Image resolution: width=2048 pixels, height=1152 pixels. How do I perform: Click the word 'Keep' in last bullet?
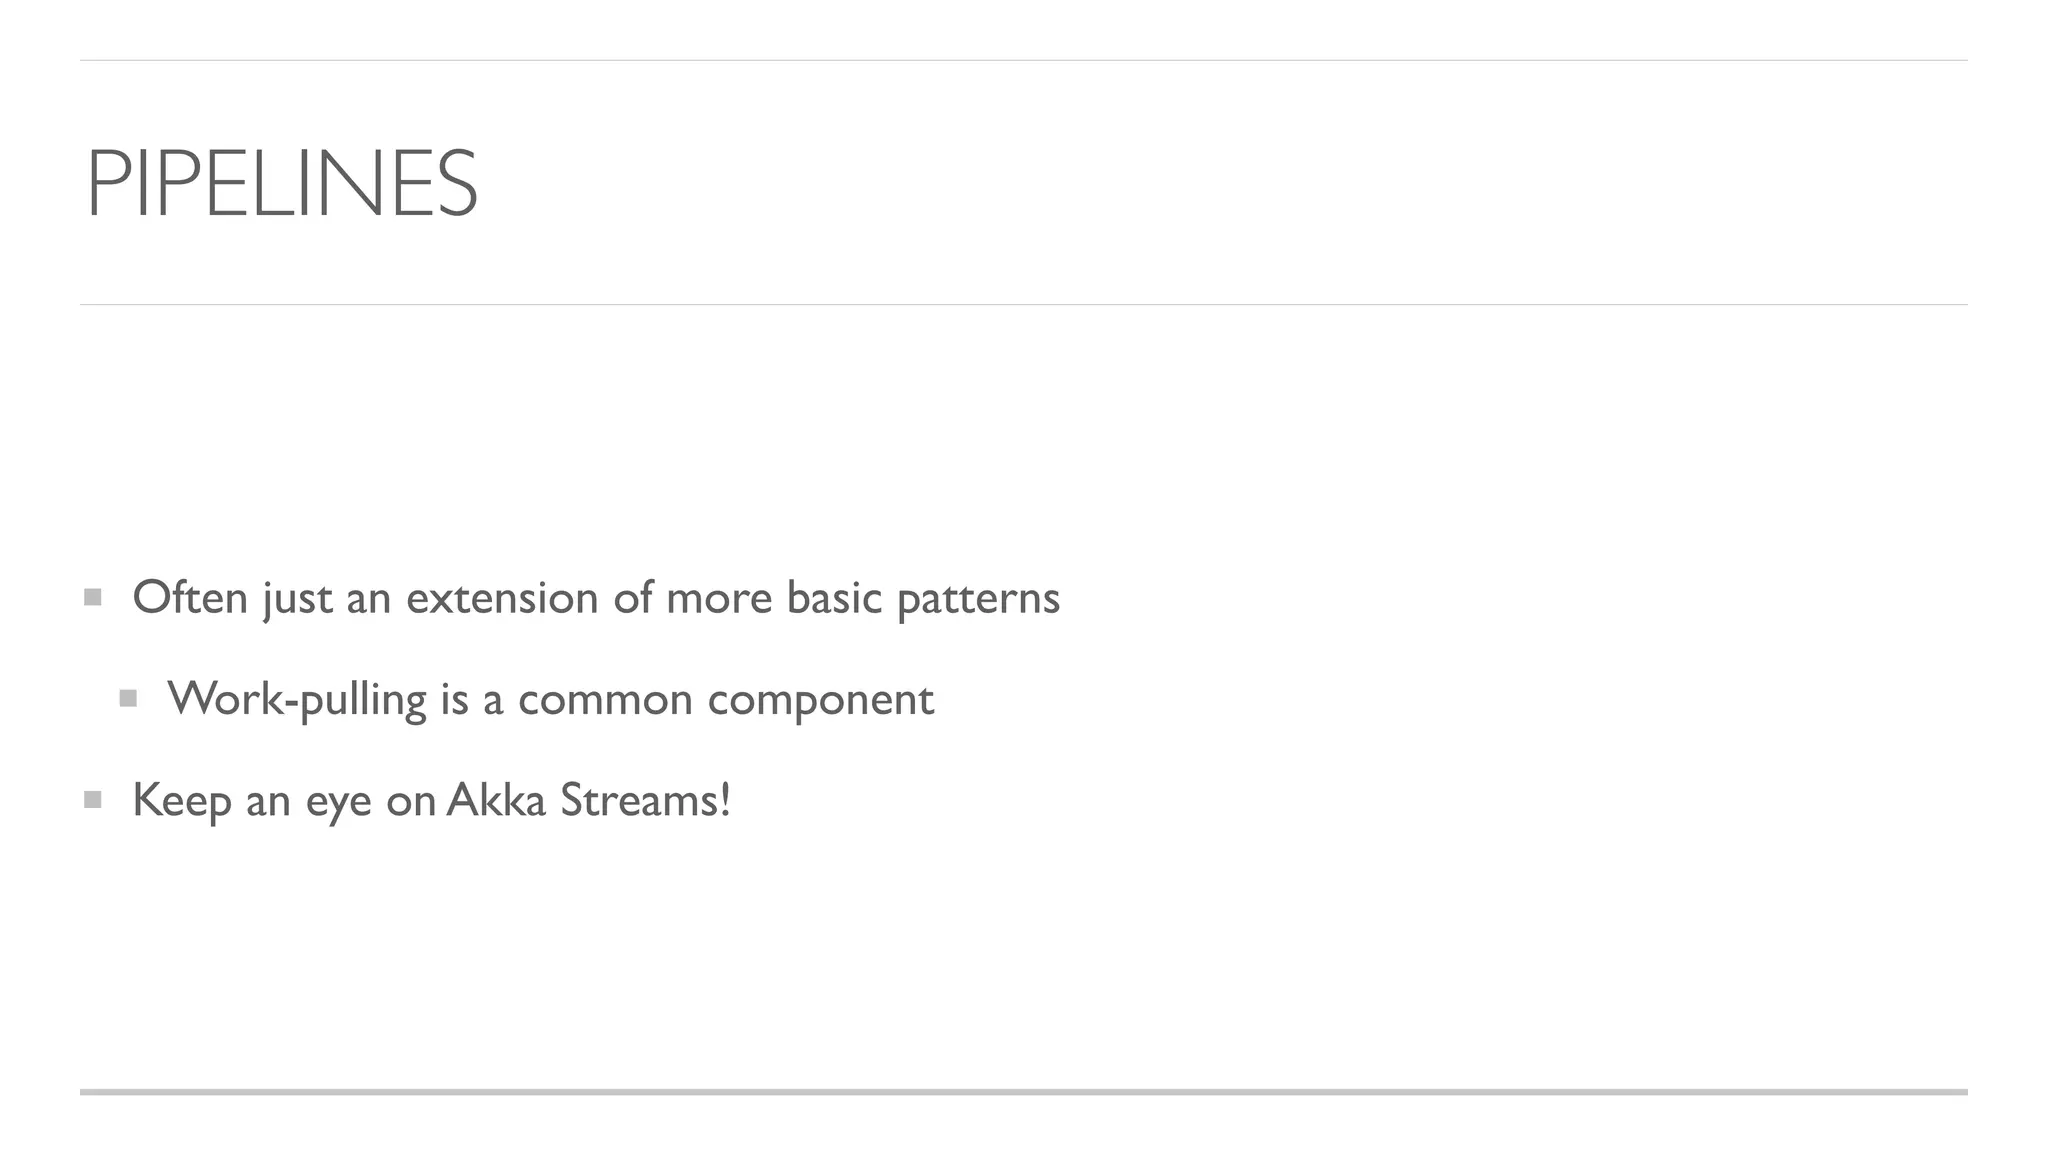(x=182, y=801)
